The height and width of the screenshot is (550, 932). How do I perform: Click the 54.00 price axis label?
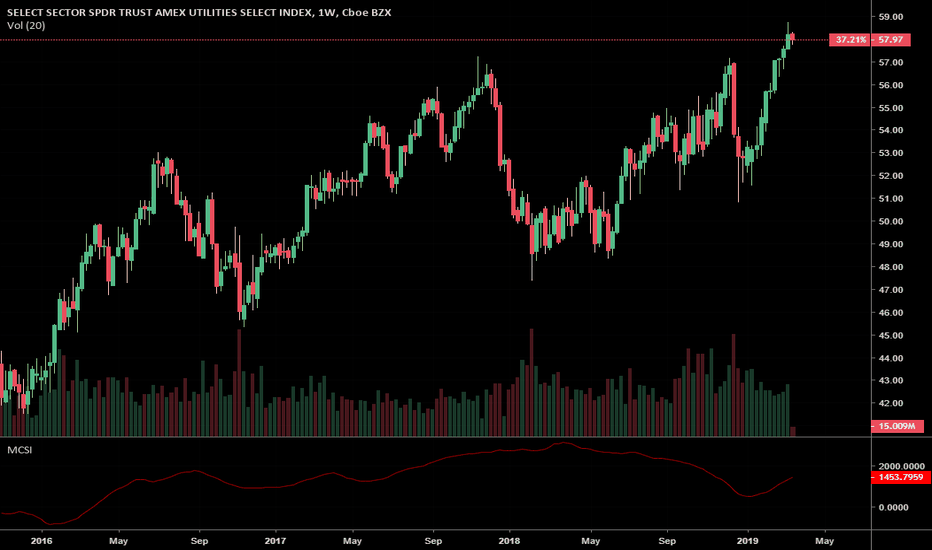pyautogui.click(x=891, y=130)
